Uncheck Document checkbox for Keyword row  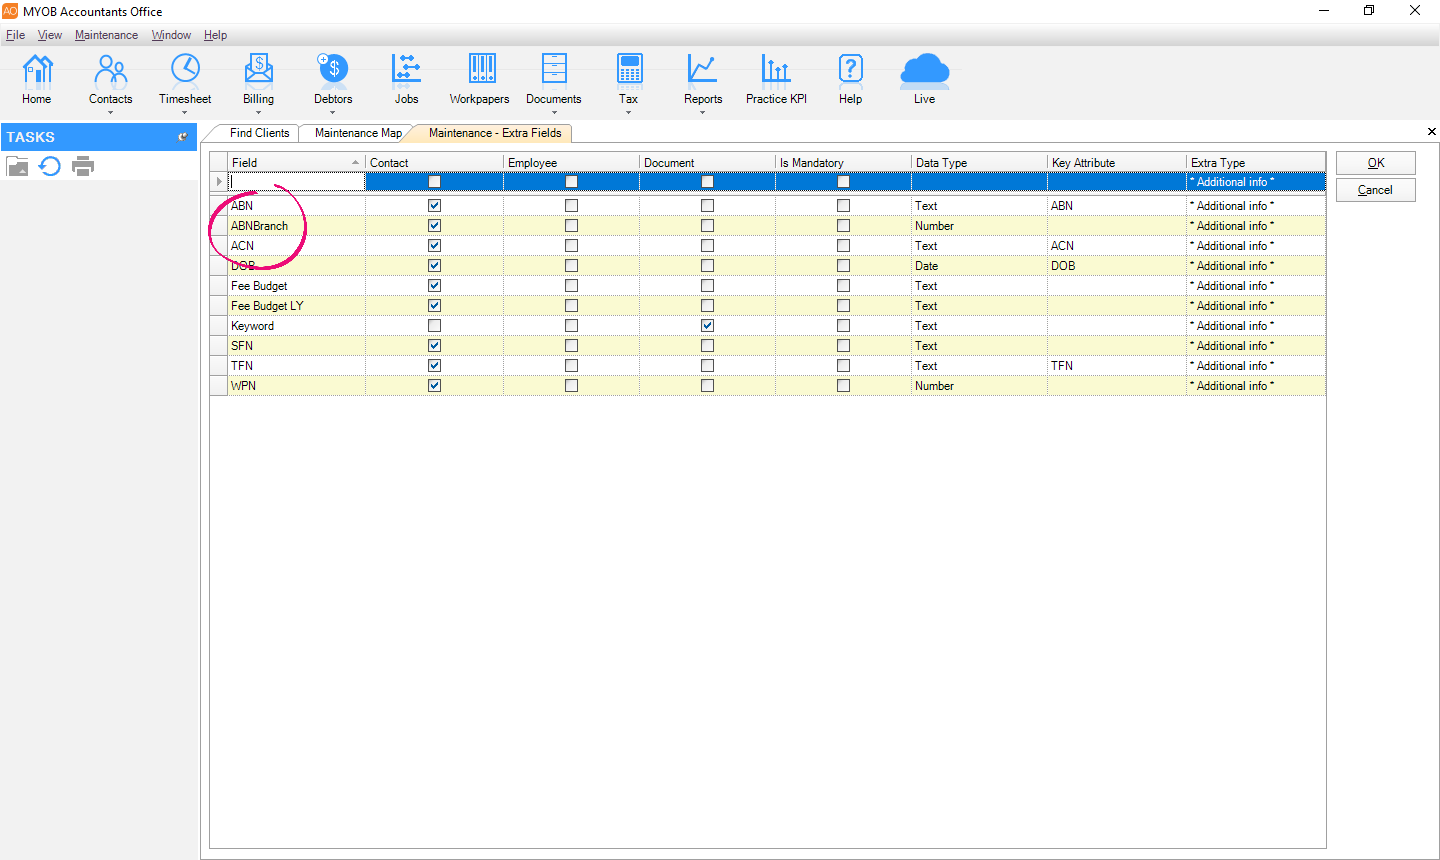707,326
